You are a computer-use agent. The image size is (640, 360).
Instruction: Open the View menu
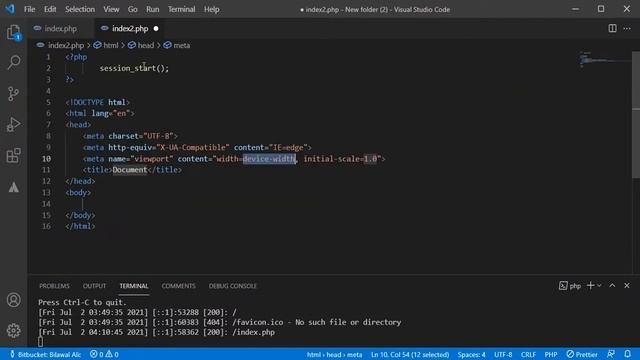click(x=111, y=9)
